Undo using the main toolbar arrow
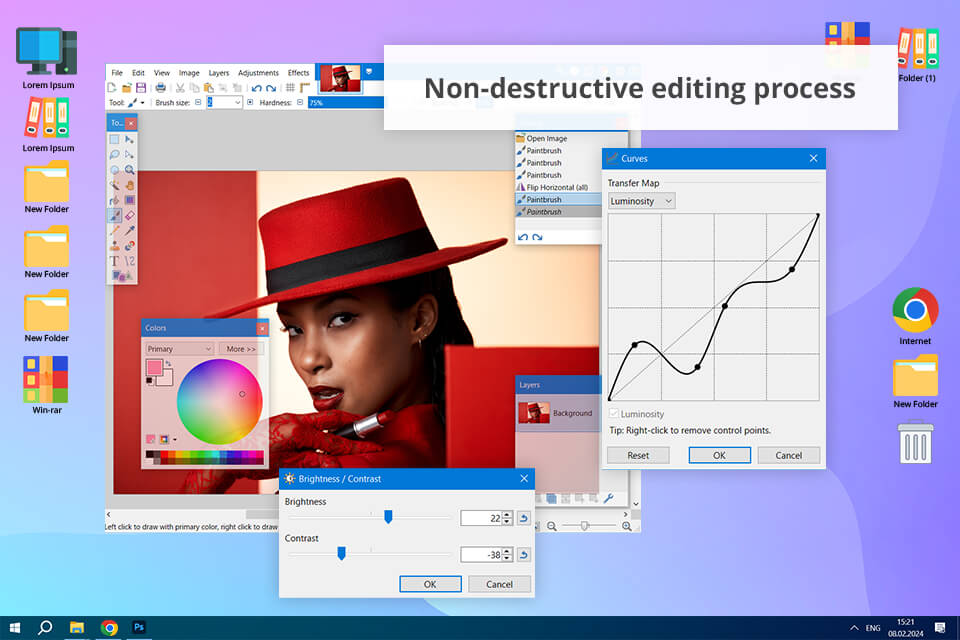960x640 pixels. click(x=257, y=88)
